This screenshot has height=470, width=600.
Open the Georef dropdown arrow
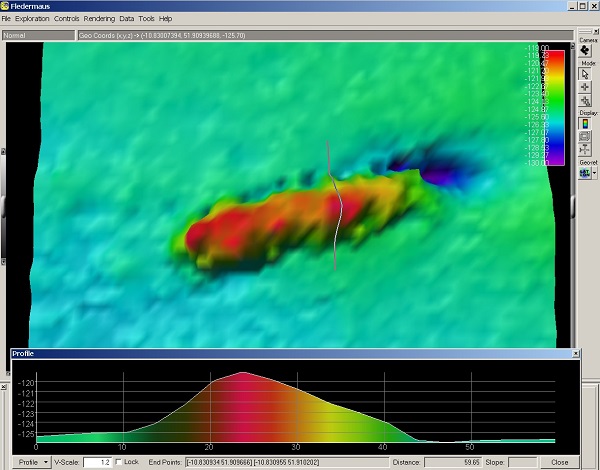pos(594,173)
